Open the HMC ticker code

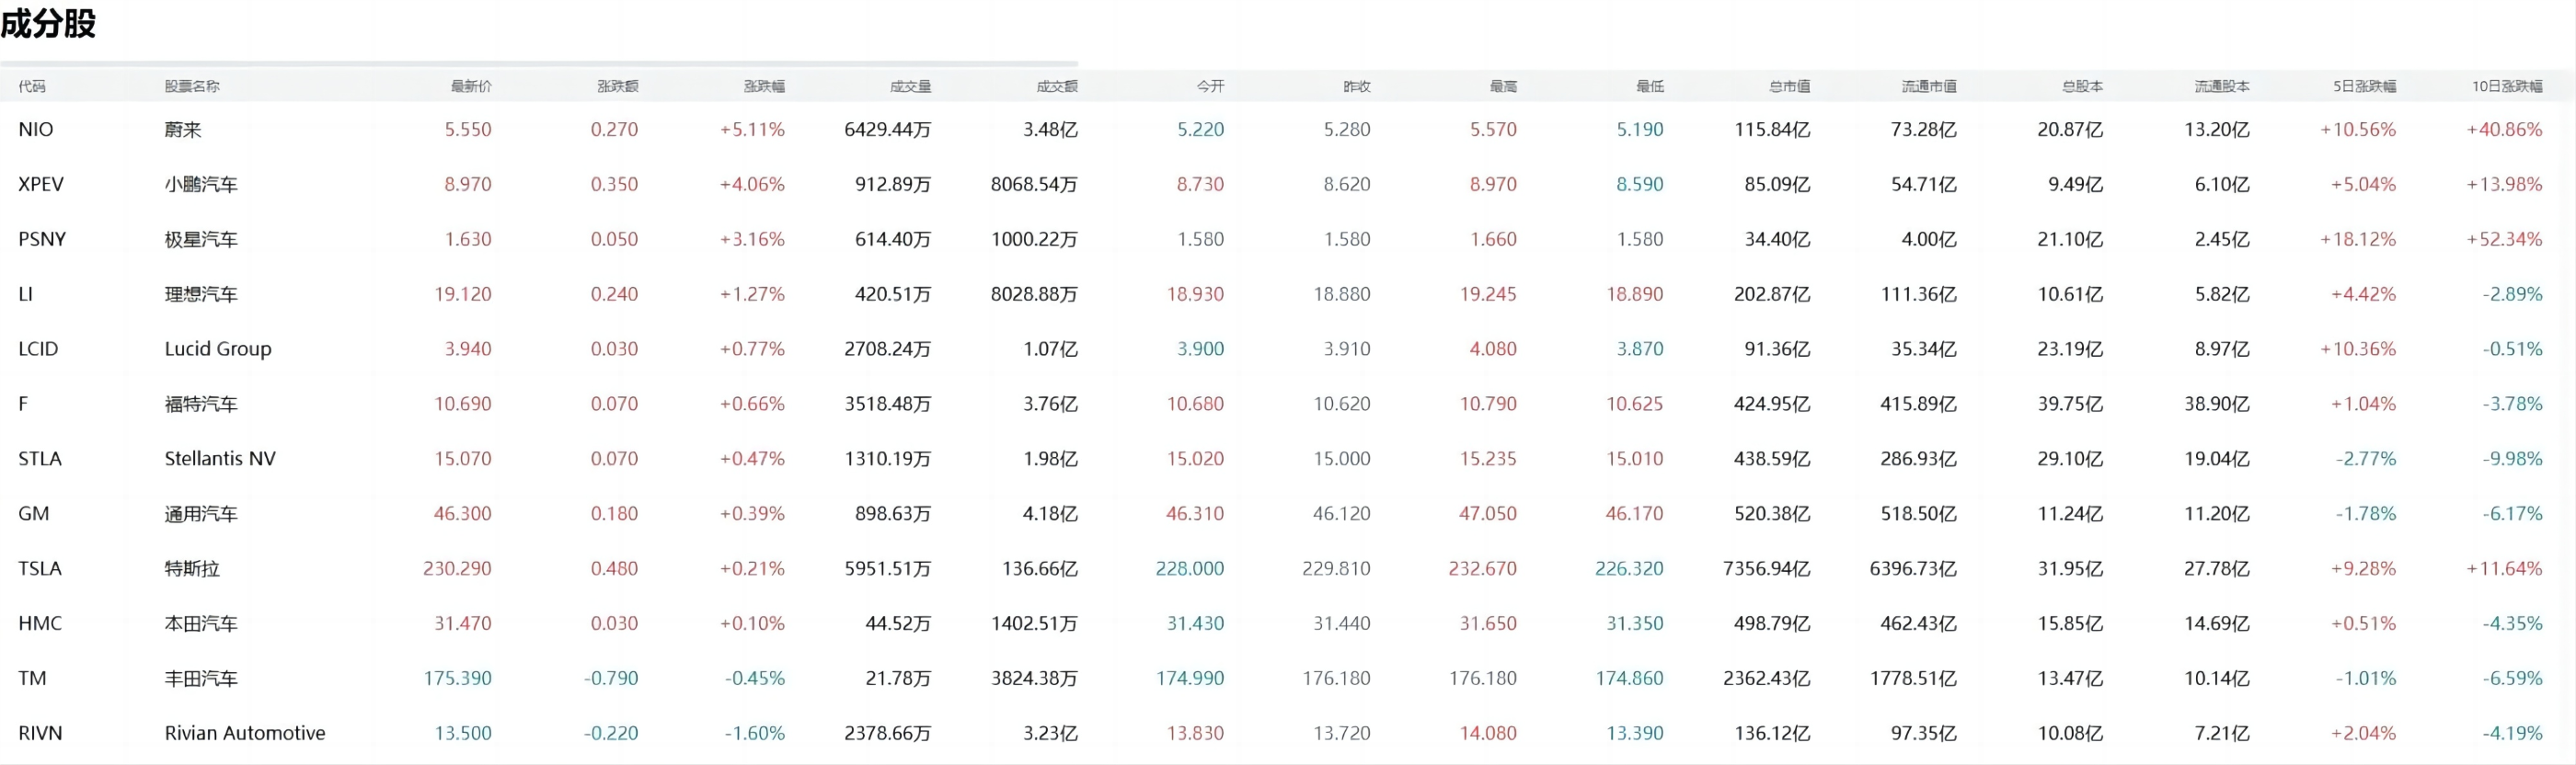point(40,624)
